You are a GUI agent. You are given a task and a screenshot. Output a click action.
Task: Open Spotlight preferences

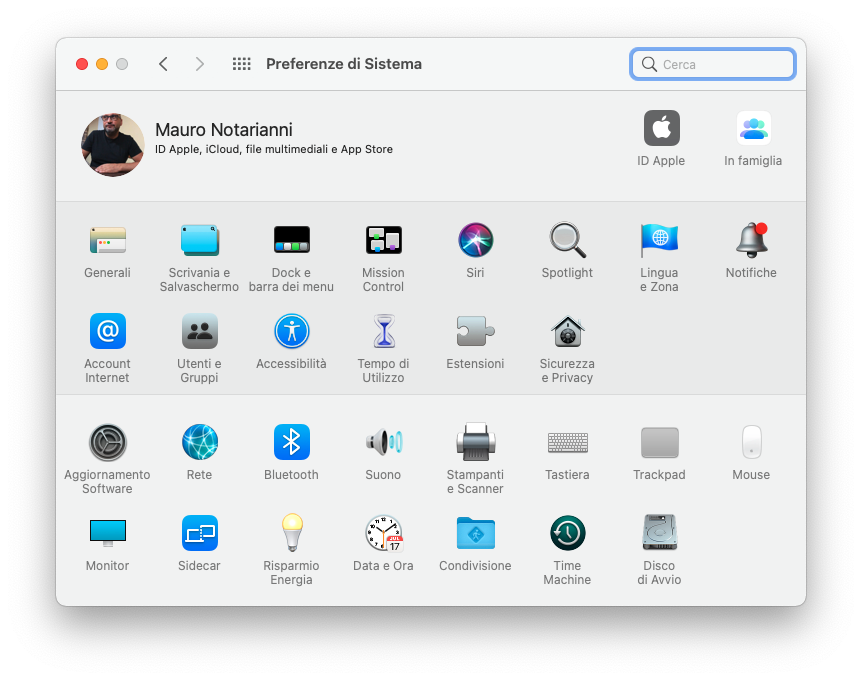tap(567, 240)
